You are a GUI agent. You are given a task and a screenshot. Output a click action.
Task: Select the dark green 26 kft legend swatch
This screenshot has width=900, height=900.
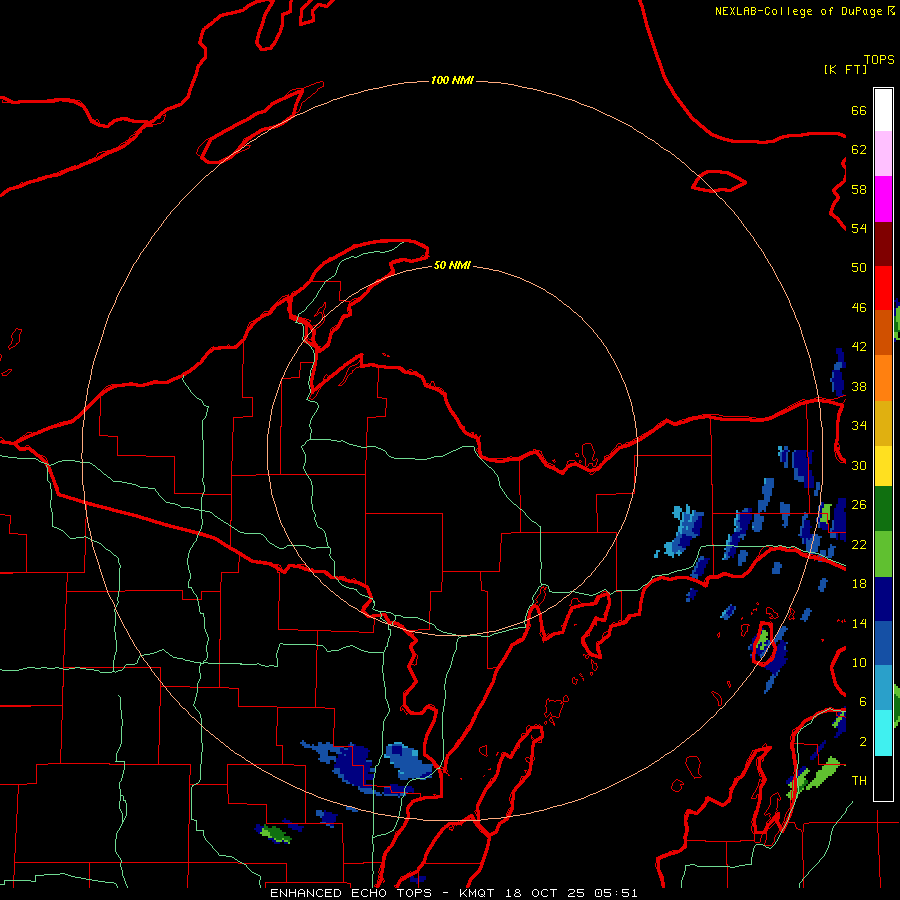[x=883, y=509]
